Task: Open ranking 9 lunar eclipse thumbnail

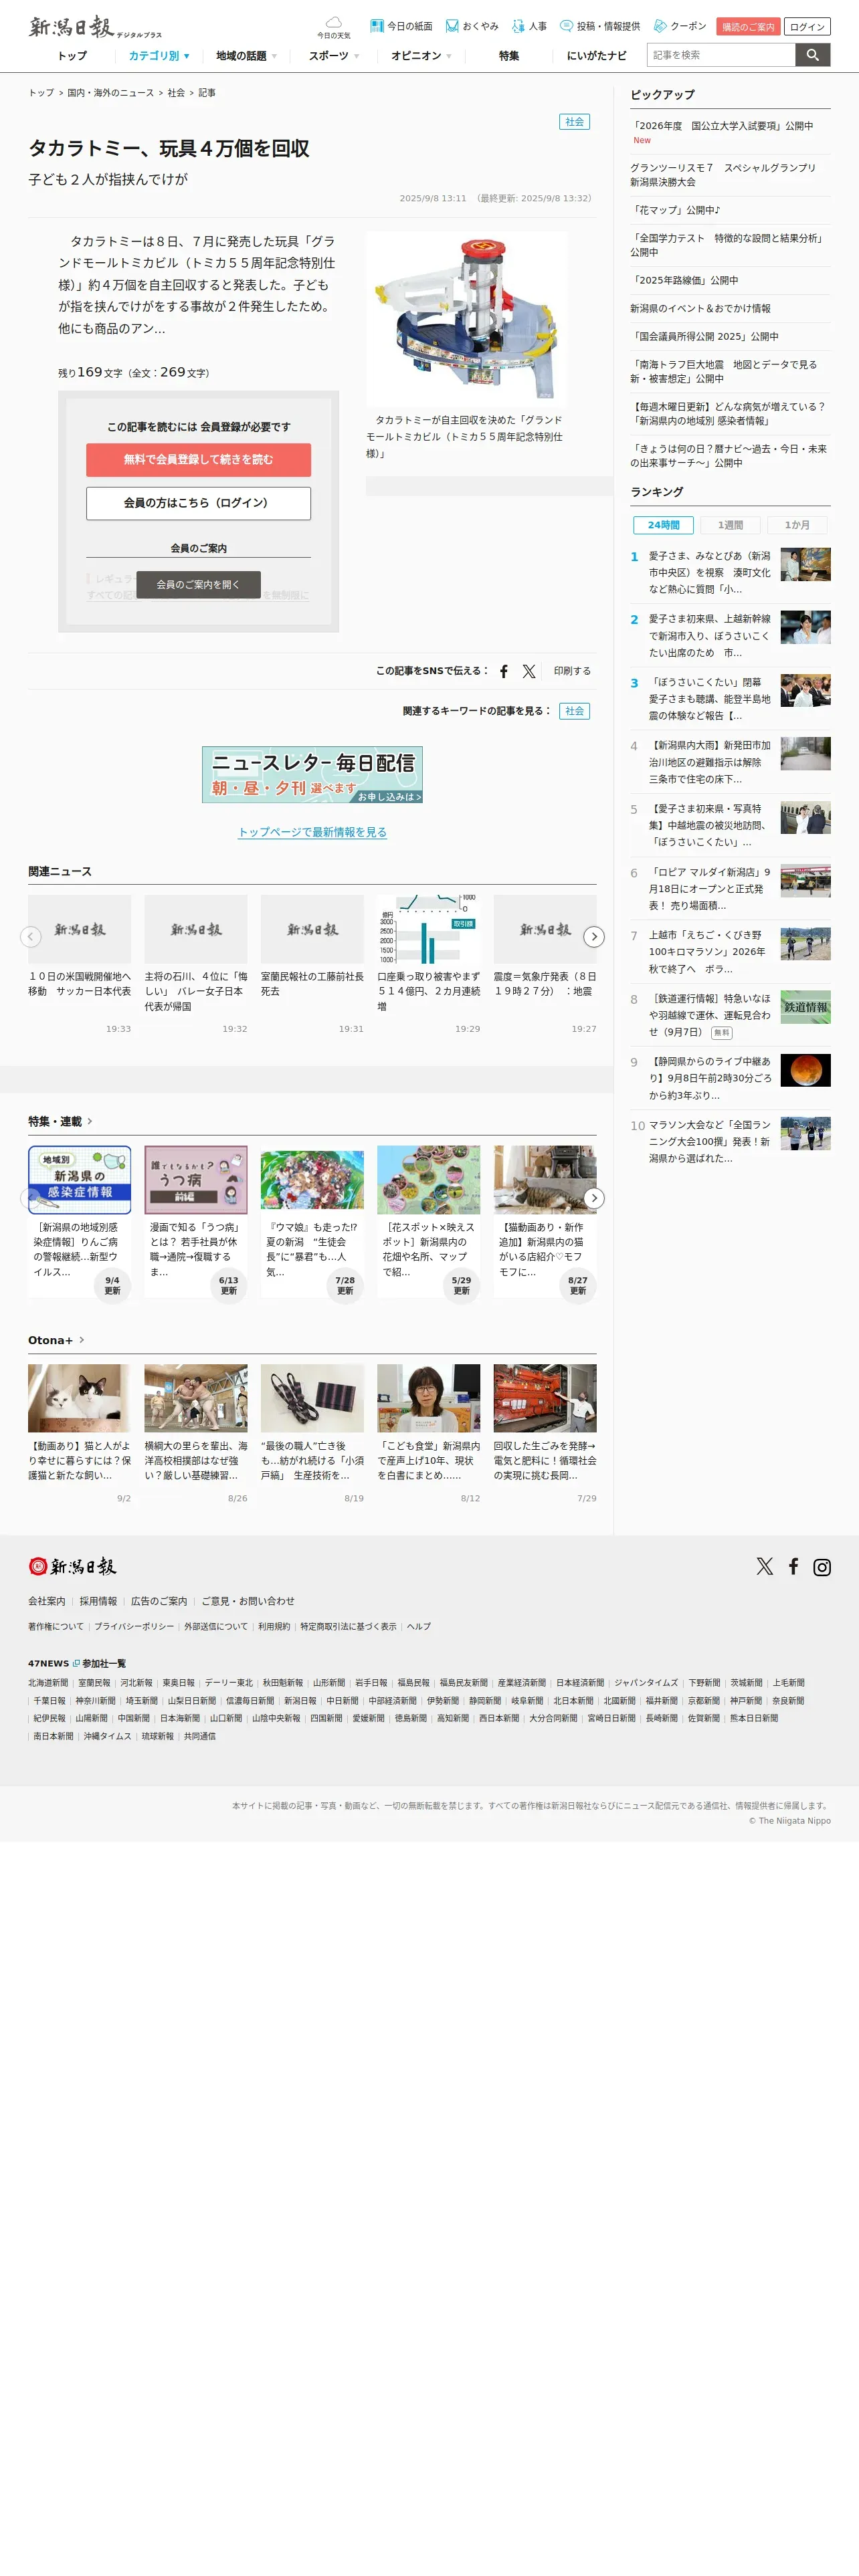Action: [805, 1070]
